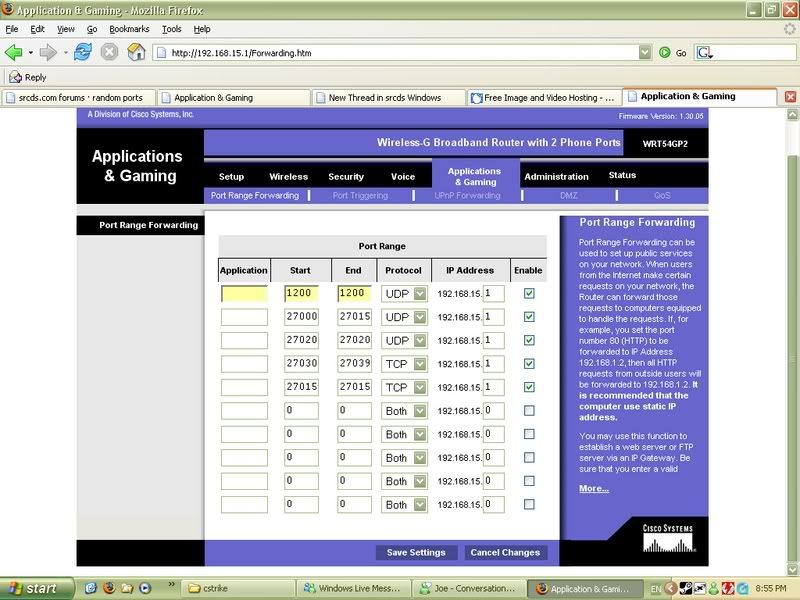The height and width of the screenshot is (600, 800).
Task: Open the Joe - Conversation taskbar window
Action: [x=470, y=588]
